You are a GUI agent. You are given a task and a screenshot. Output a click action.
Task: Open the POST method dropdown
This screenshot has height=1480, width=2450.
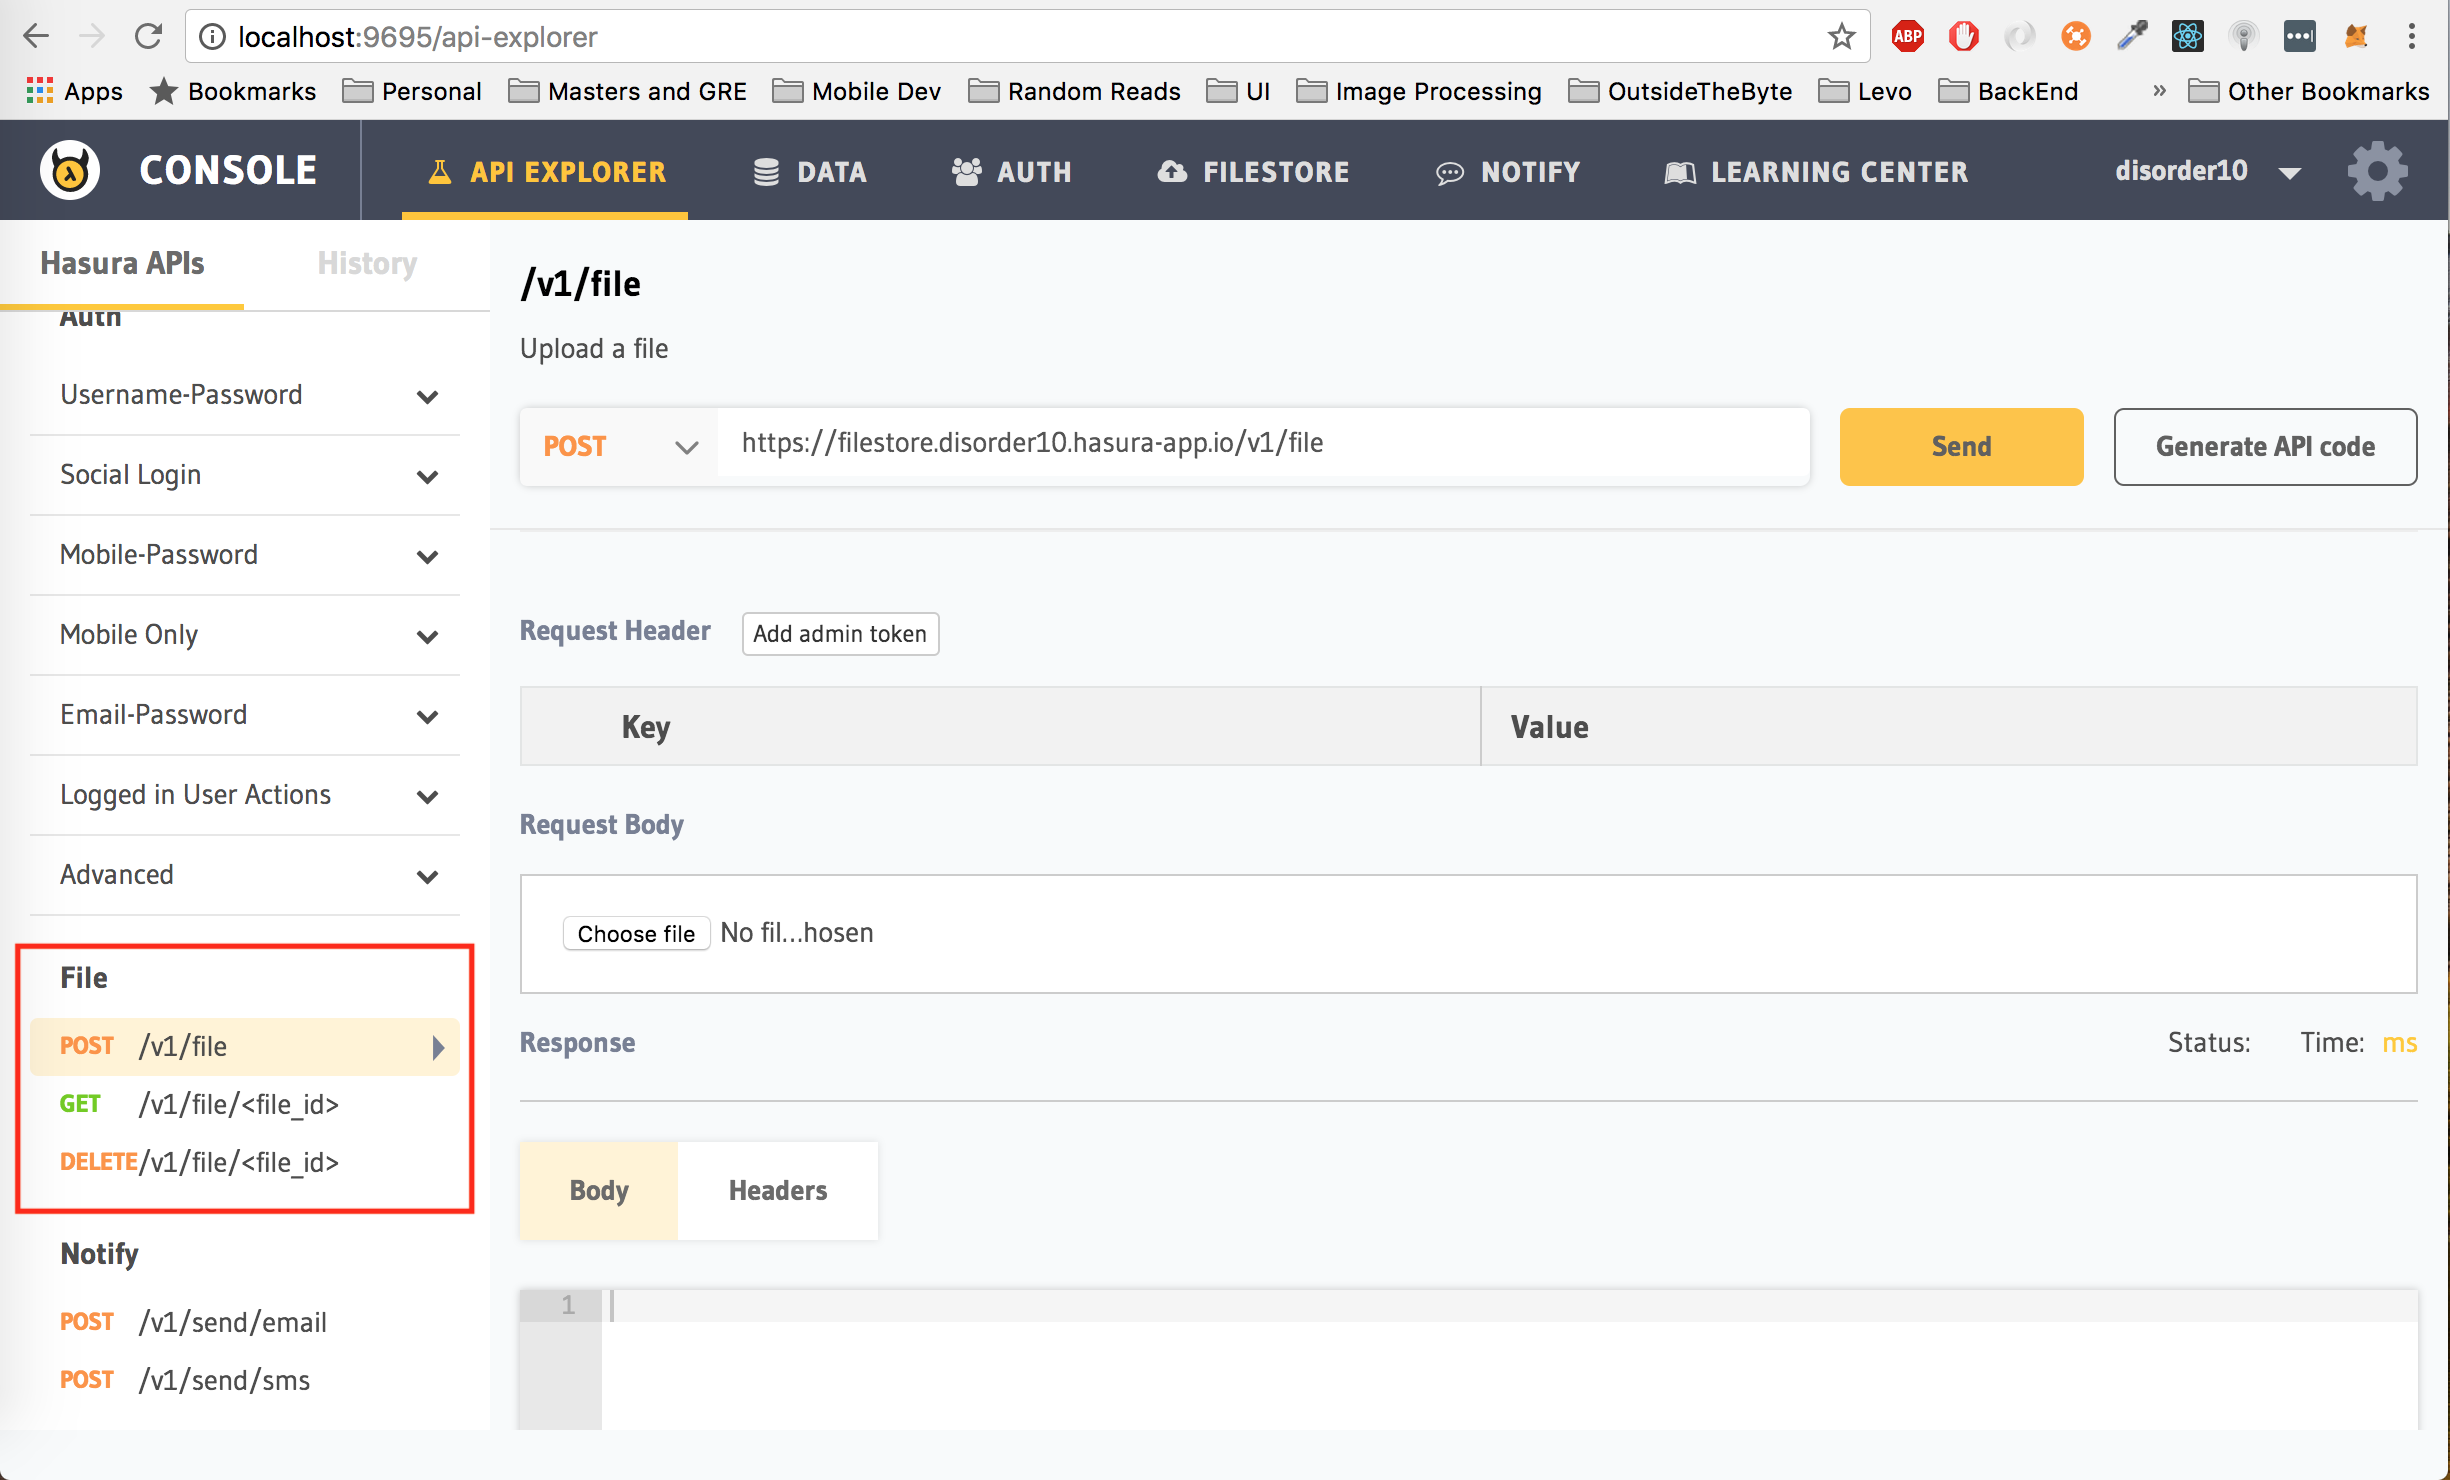point(619,446)
